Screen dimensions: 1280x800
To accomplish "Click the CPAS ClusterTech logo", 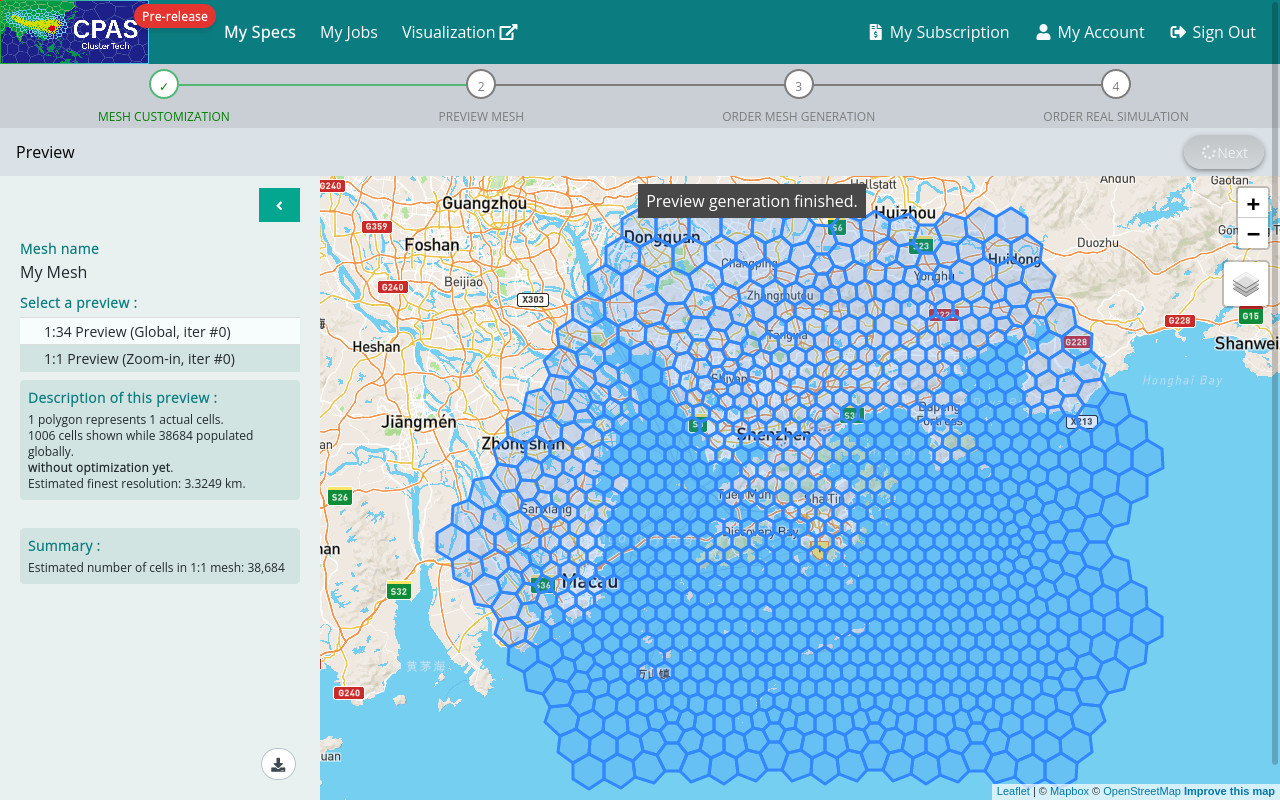I will click(x=75, y=32).
